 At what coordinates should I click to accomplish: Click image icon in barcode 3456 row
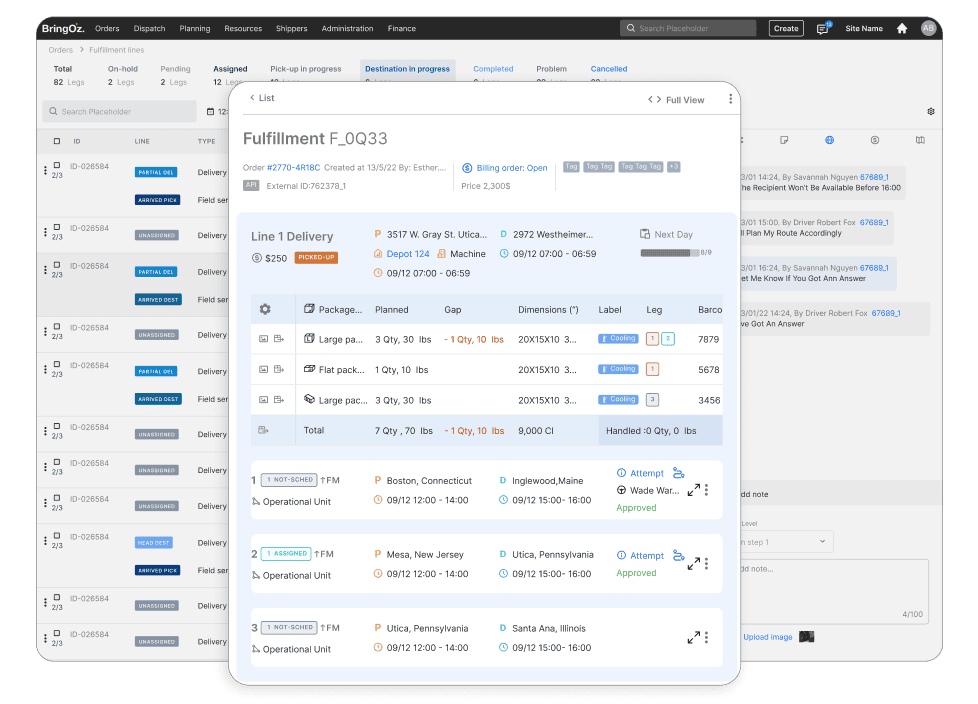[x=264, y=400]
